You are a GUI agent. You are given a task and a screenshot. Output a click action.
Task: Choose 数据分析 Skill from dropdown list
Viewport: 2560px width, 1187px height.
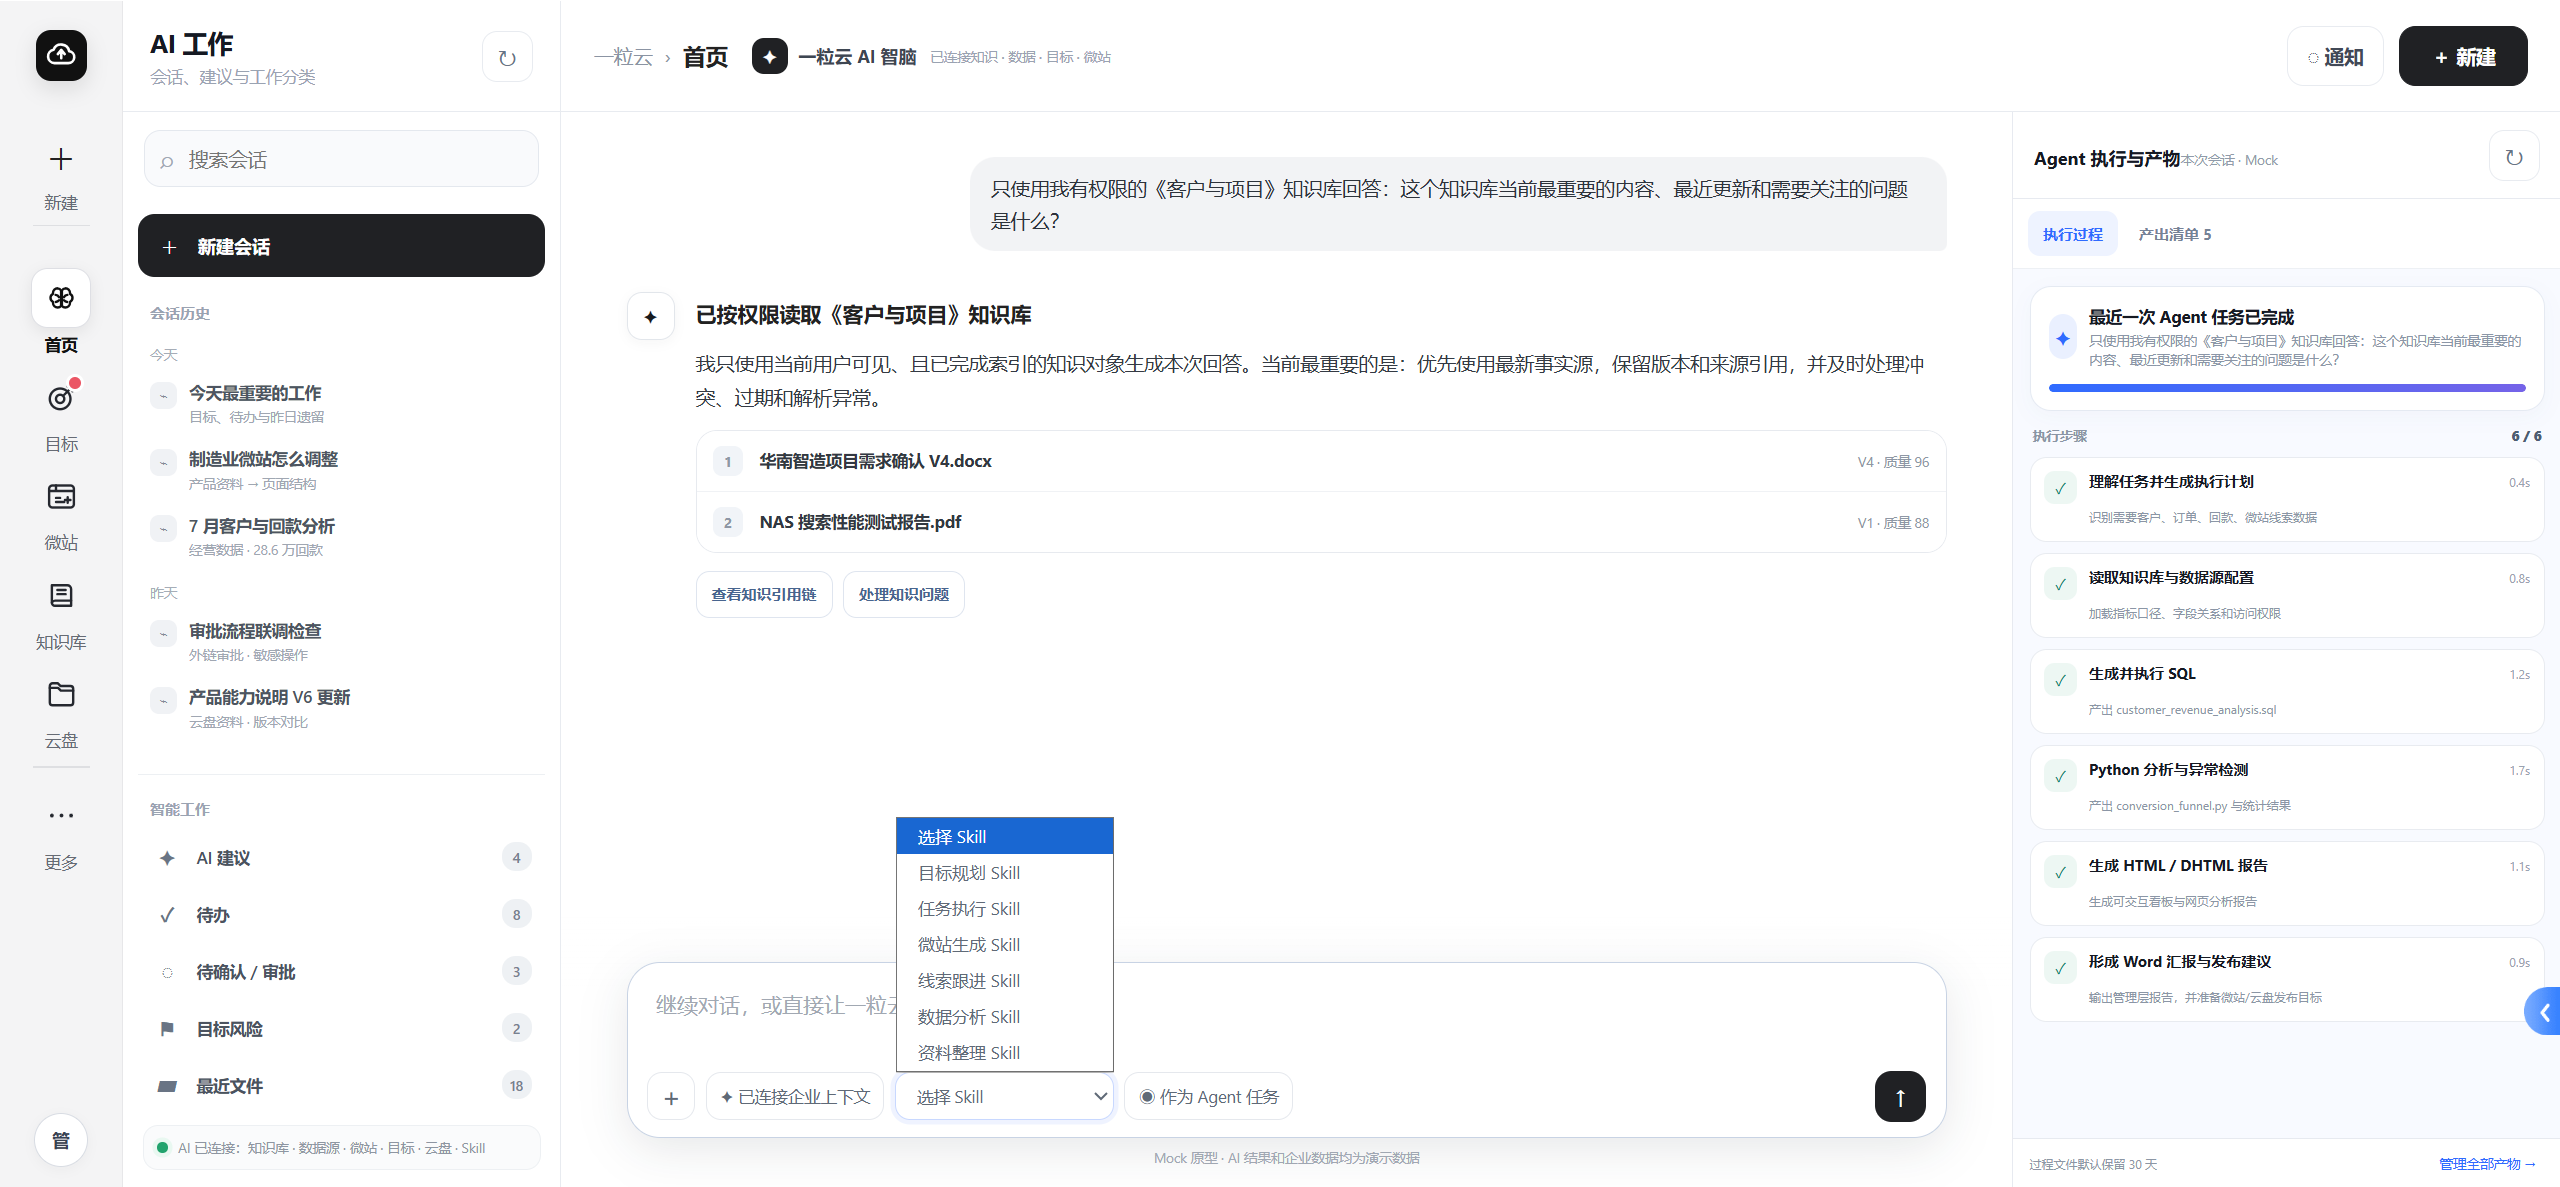pyautogui.click(x=1005, y=1017)
